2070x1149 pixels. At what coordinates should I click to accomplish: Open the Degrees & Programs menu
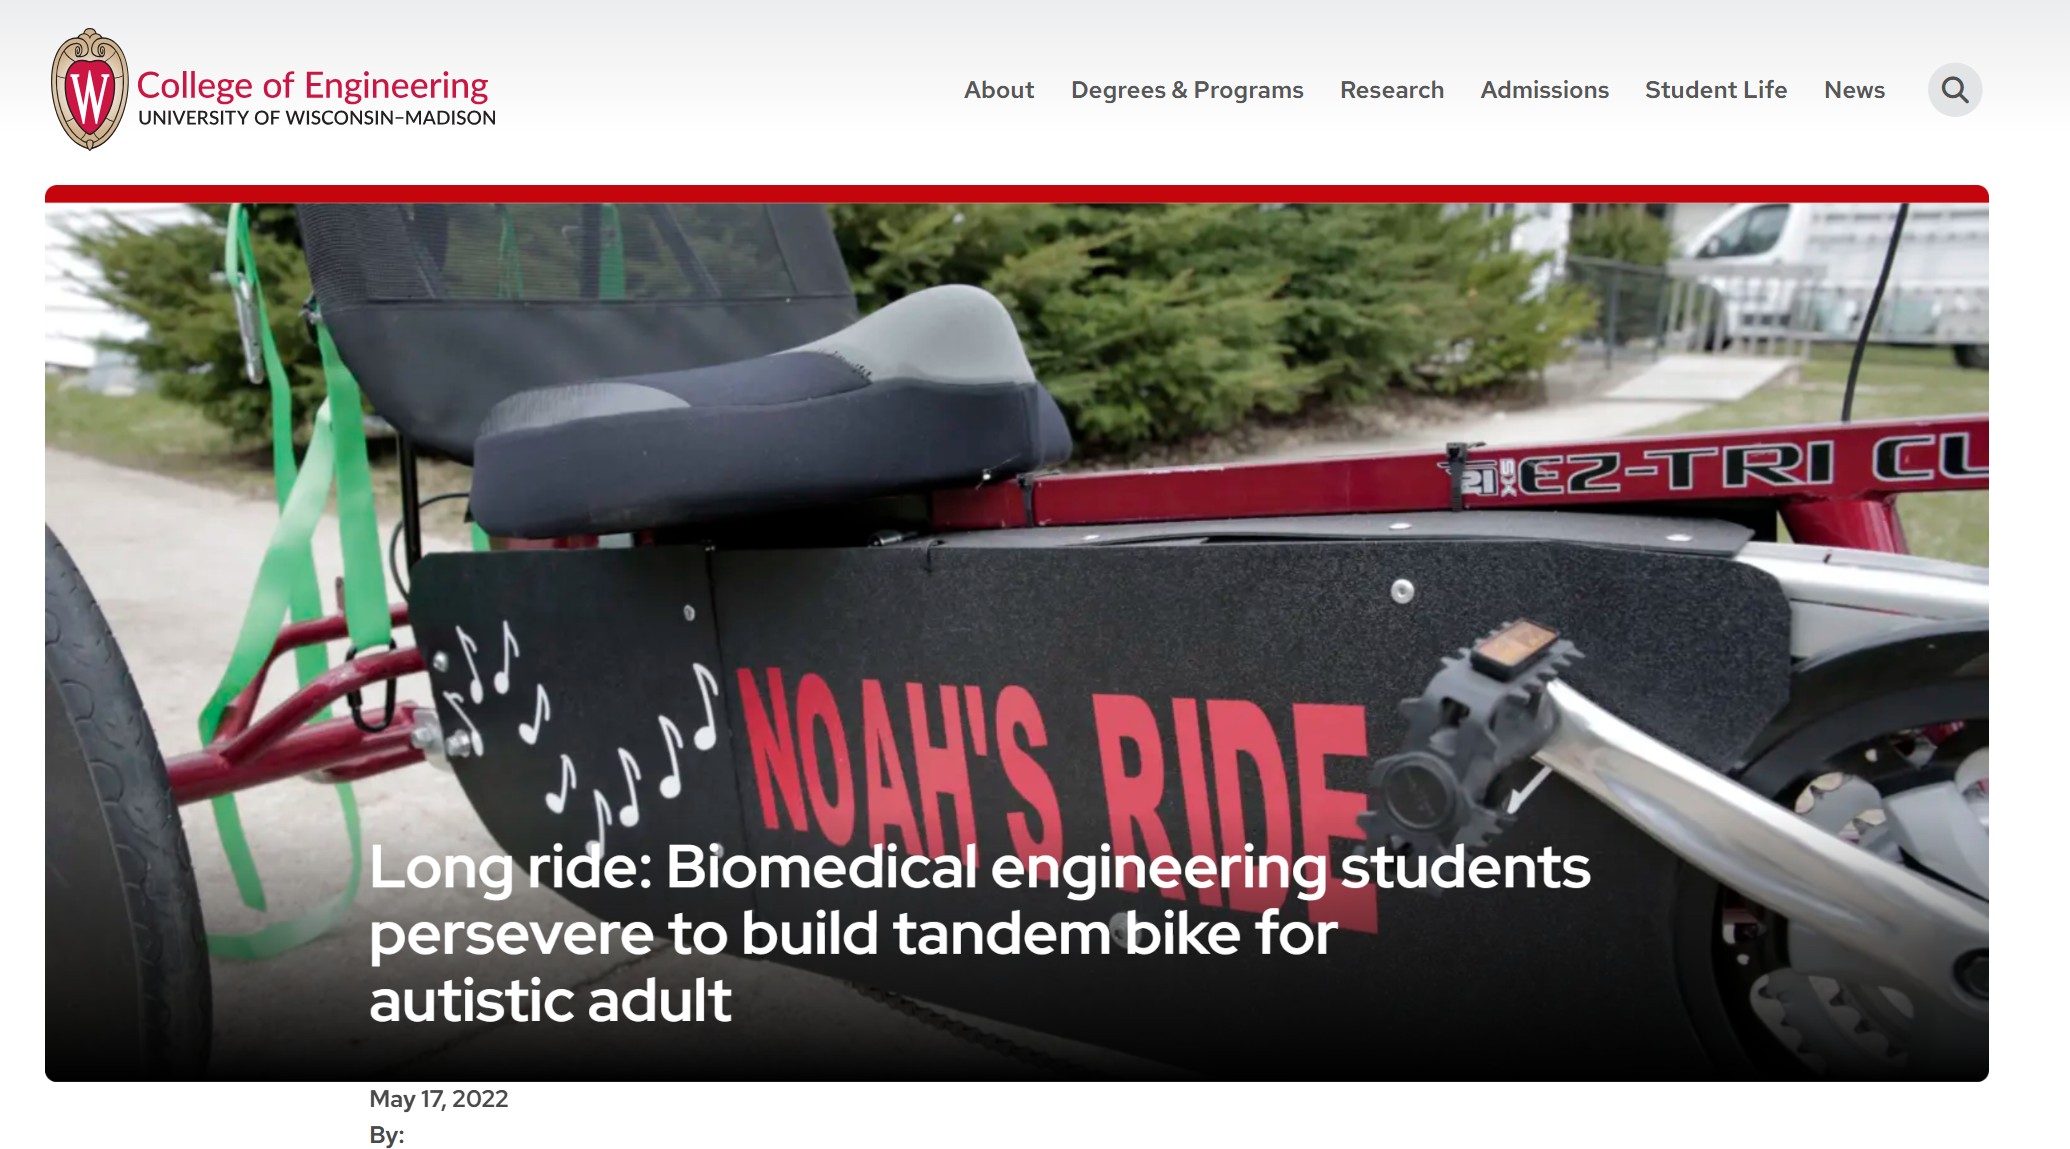(x=1187, y=90)
